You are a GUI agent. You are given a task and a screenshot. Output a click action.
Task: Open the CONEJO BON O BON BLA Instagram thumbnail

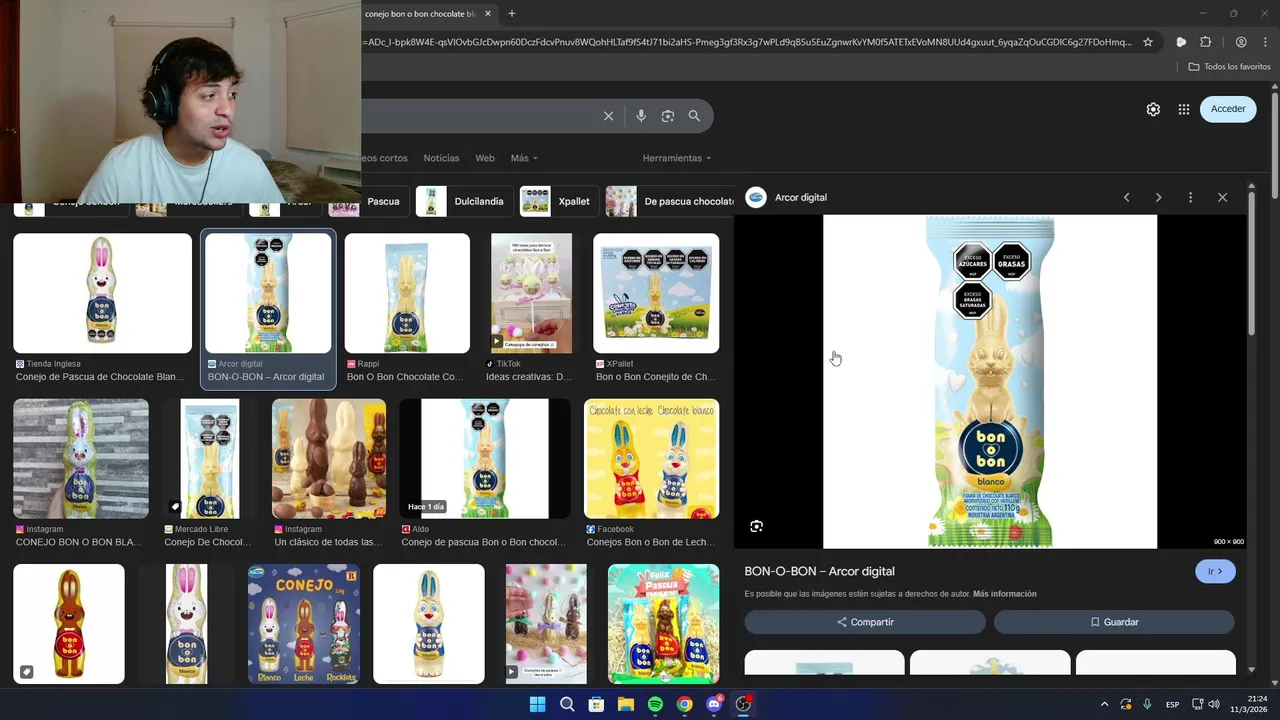point(81,458)
